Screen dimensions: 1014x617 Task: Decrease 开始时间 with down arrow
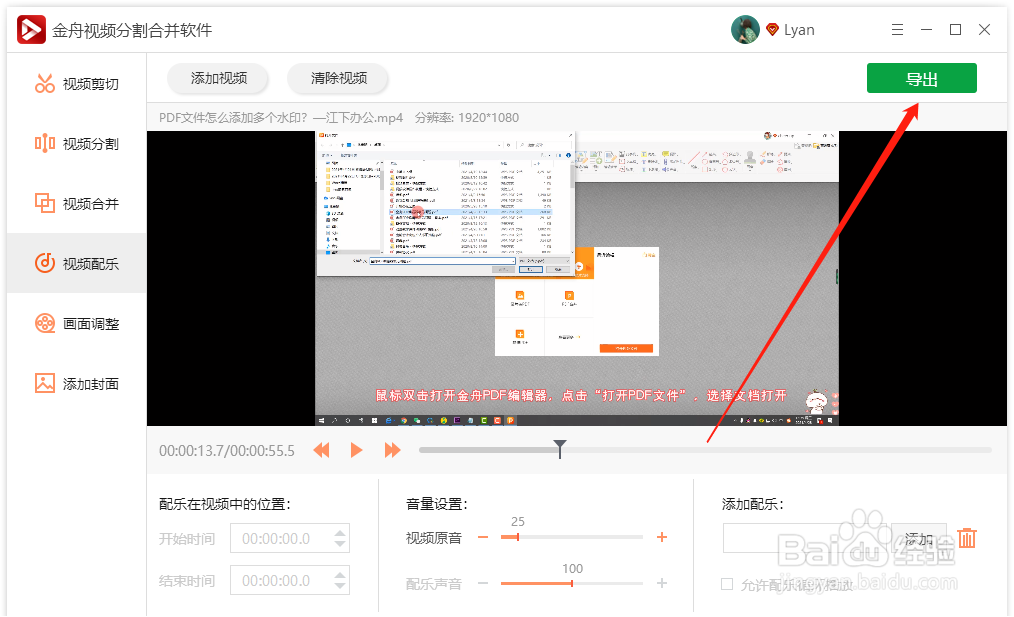(x=340, y=544)
